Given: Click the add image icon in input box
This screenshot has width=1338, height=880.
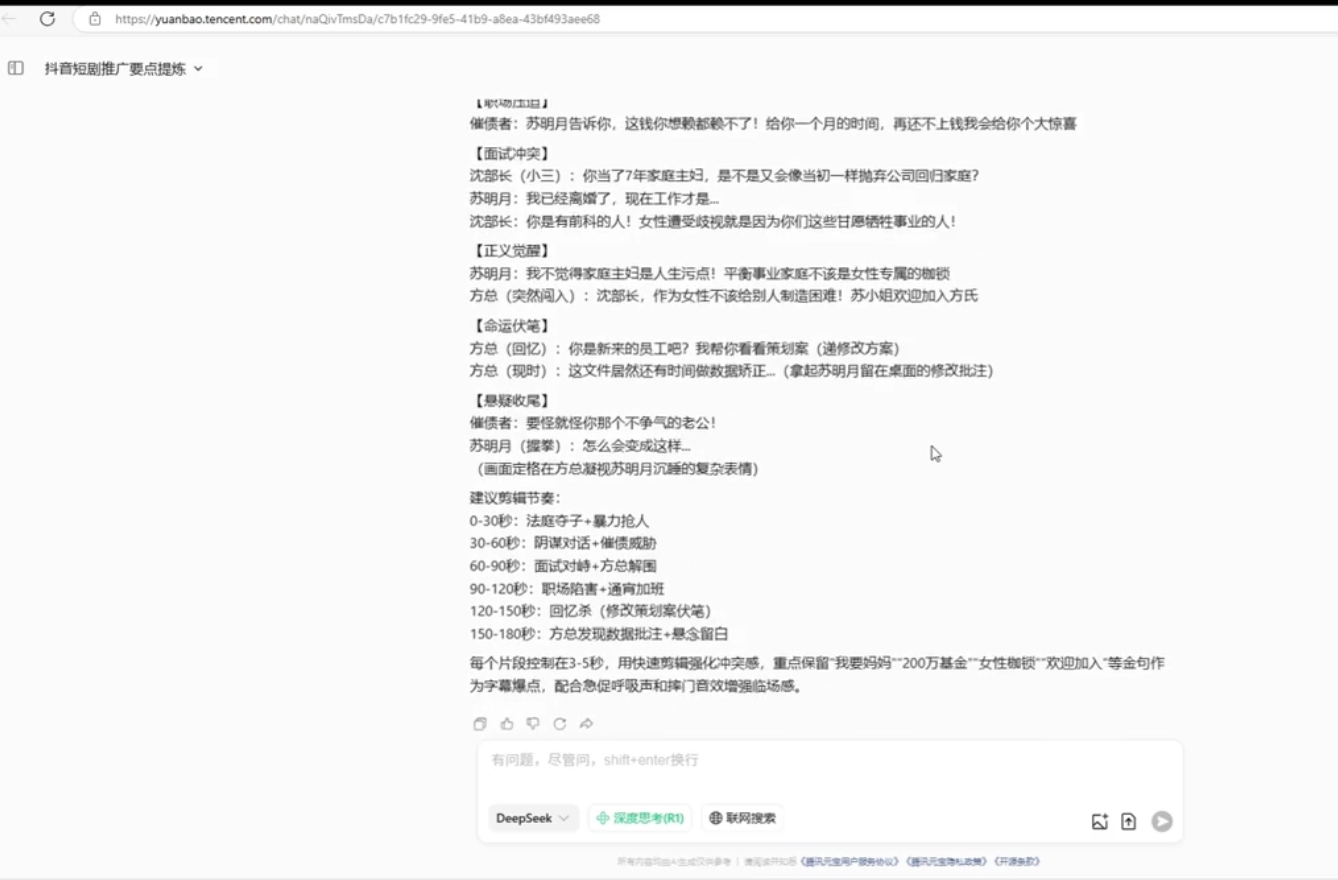Looking at the screenshot, I should 1099,822.
